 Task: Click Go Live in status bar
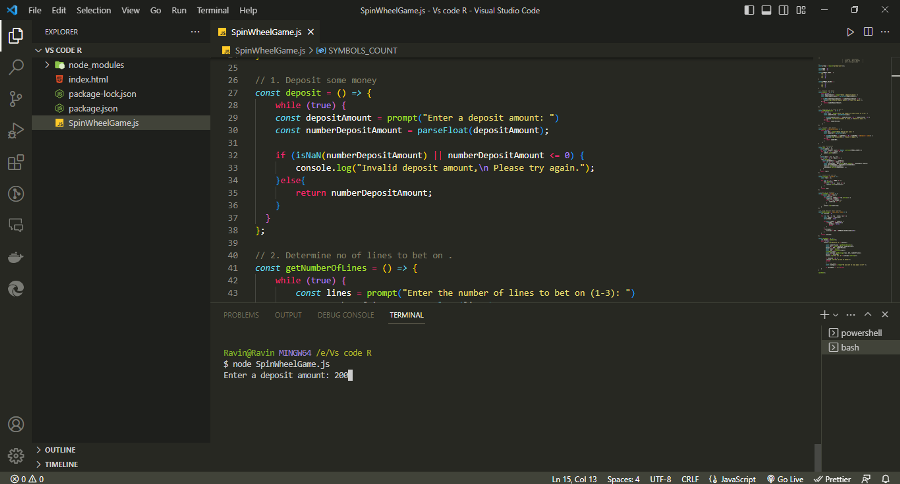point(785,479)
